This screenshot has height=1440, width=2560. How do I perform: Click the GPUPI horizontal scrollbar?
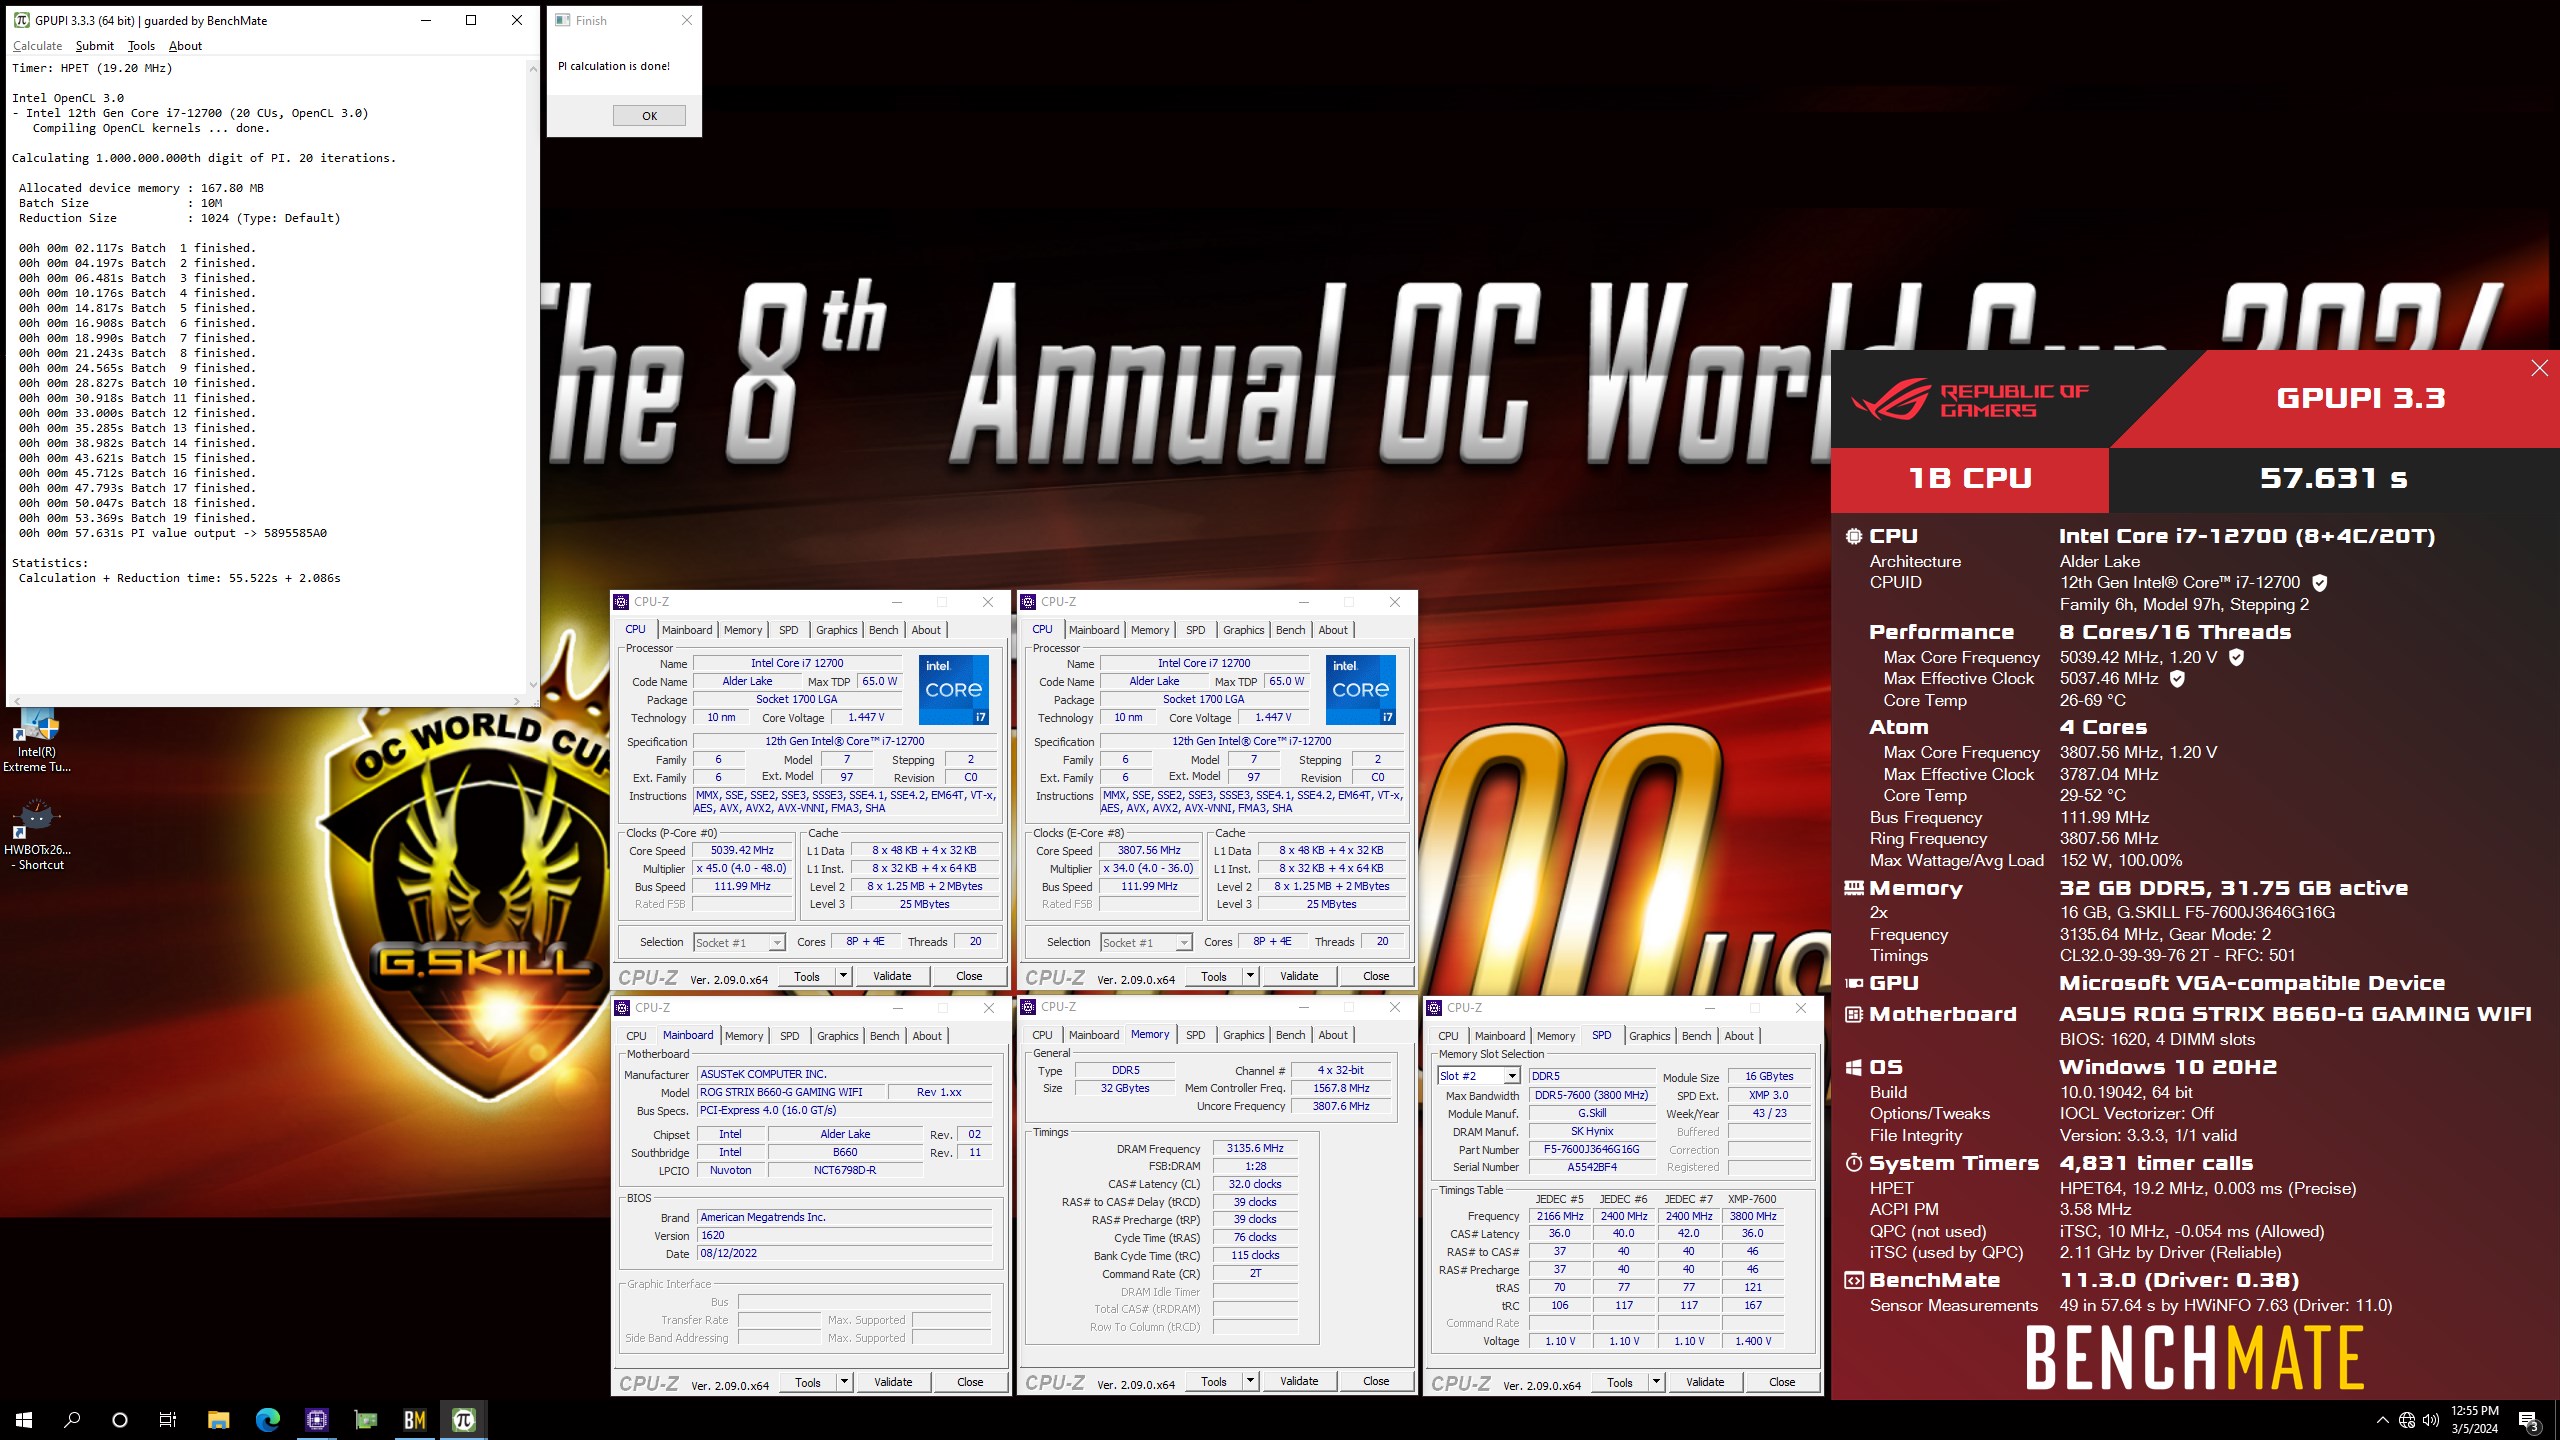click(x=265, y=700)
